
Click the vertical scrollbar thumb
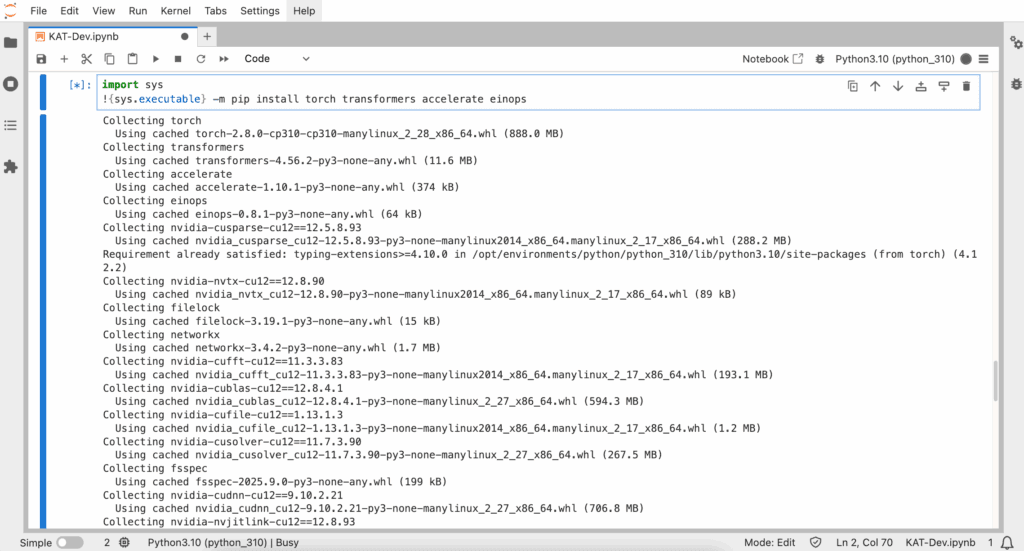pos(994,380)
